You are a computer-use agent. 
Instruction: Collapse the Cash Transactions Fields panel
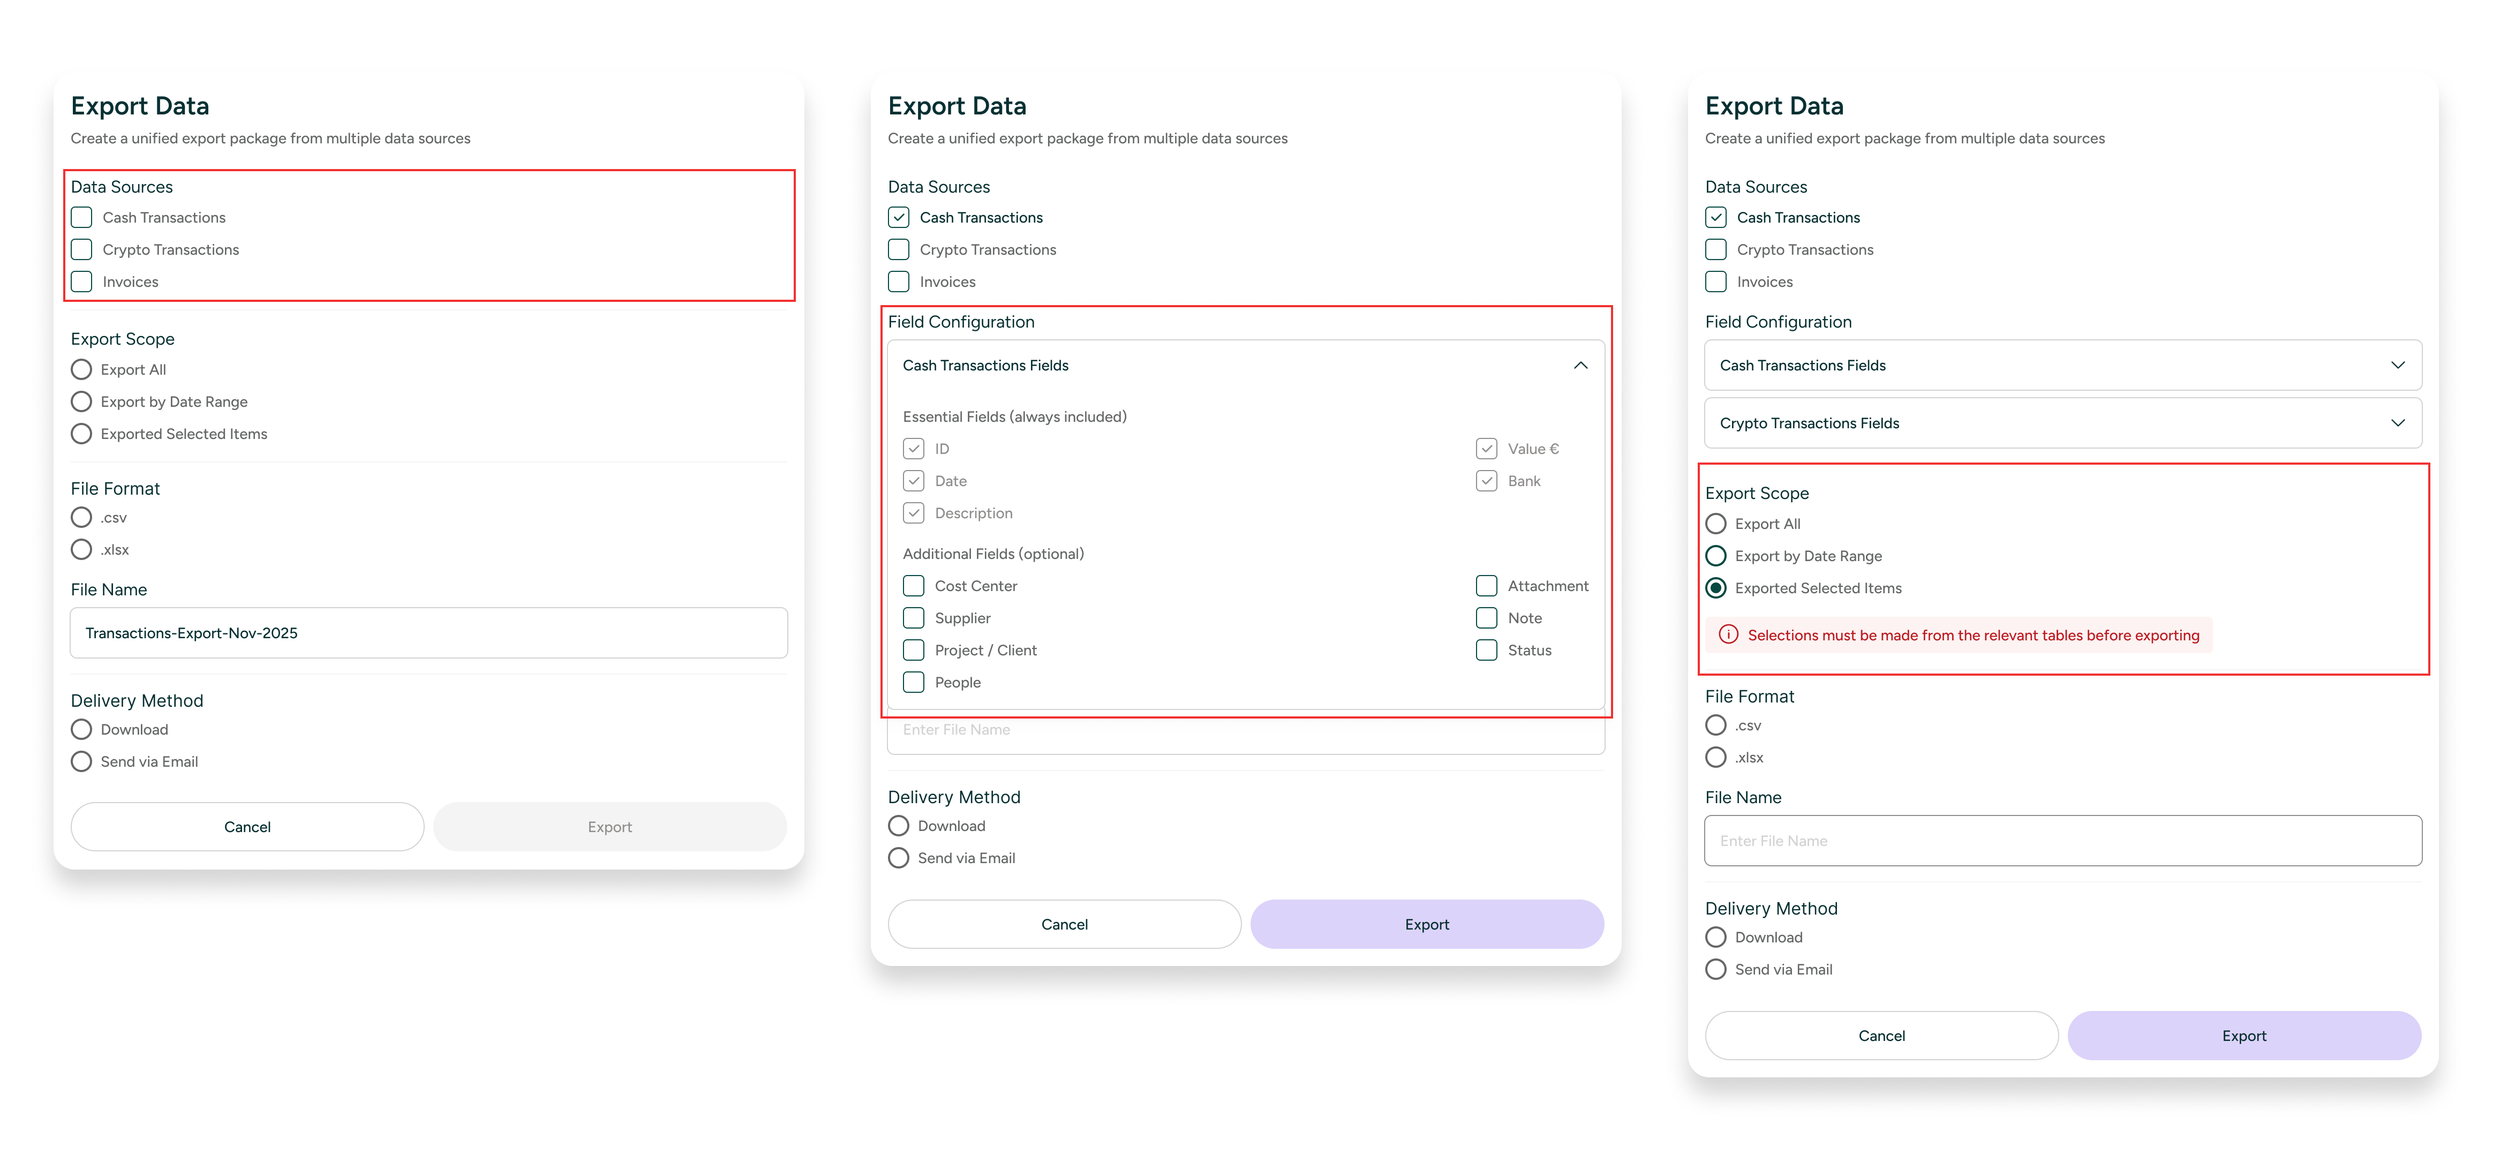1580,365
